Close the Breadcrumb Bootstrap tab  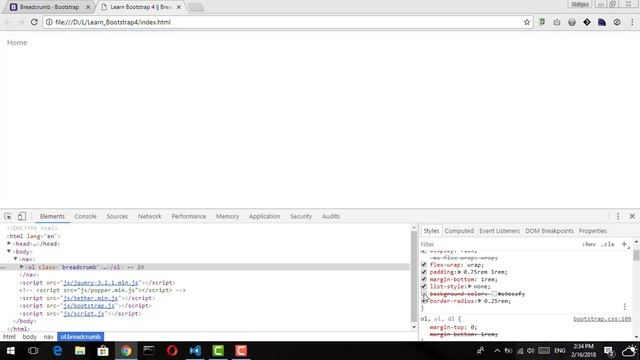tap(88, 7)
